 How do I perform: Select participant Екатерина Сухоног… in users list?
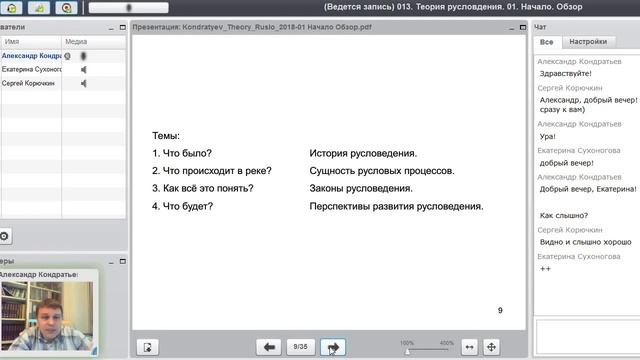point(31,70)
